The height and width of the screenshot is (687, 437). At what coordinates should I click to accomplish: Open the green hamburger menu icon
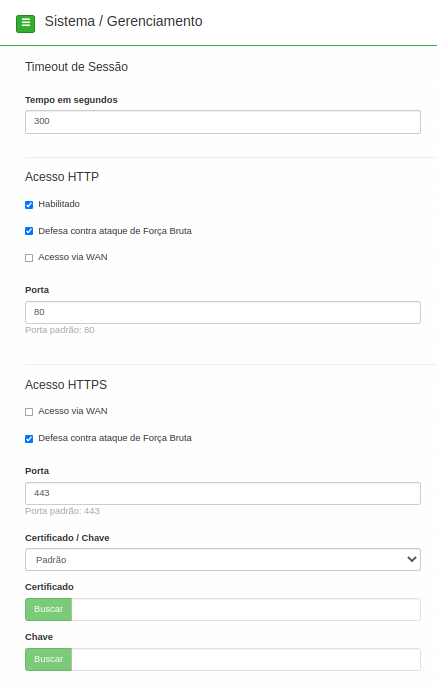coord(25,24)
